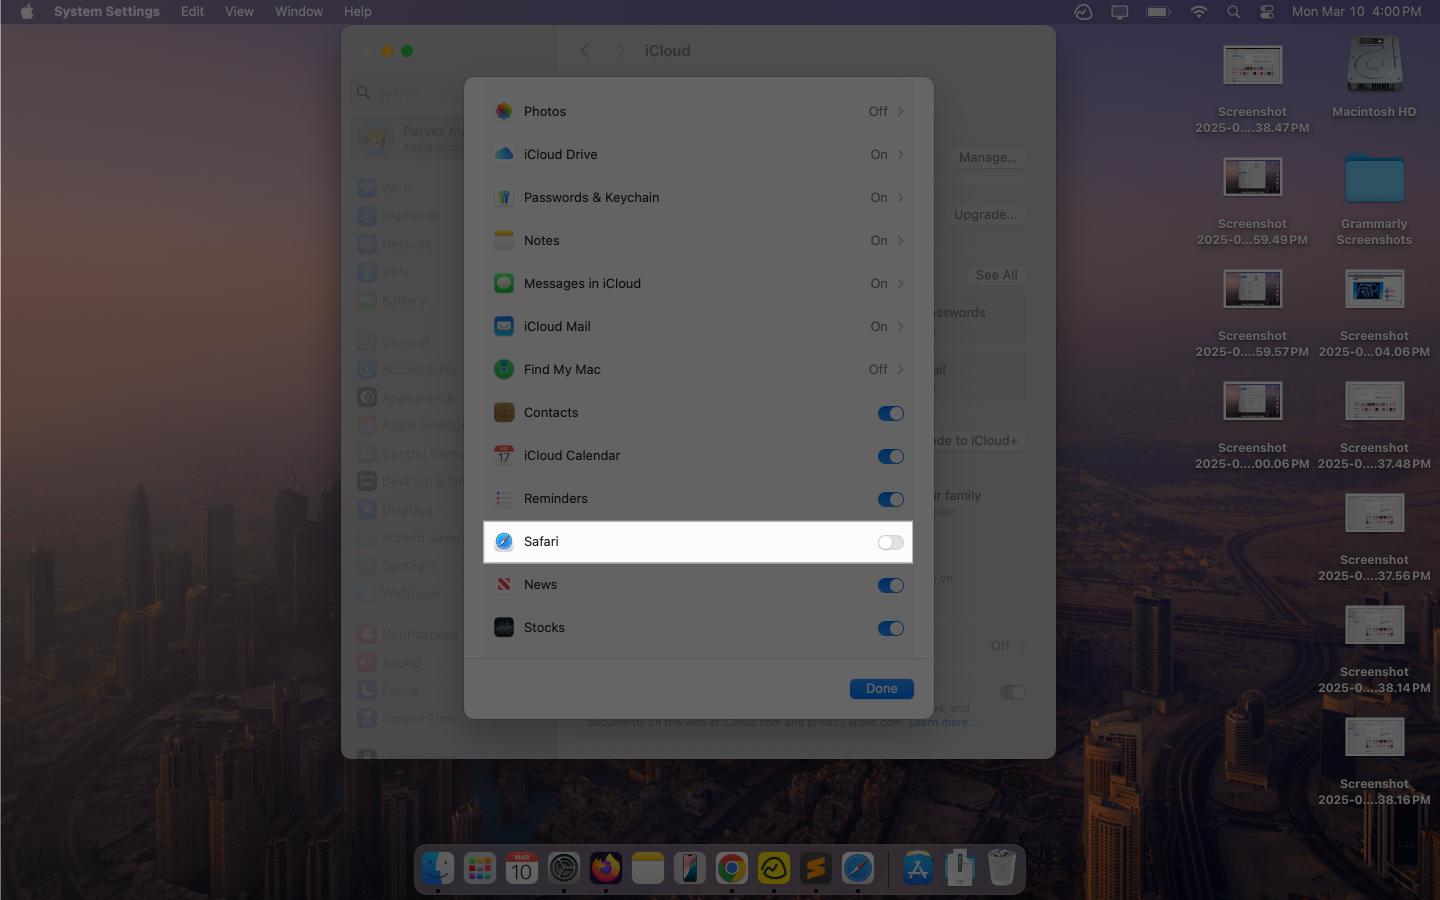Viewport: 1440px width, 900px height.
Task: Click the Messages in iCloud bubble icon
Action: click(504, 283)
